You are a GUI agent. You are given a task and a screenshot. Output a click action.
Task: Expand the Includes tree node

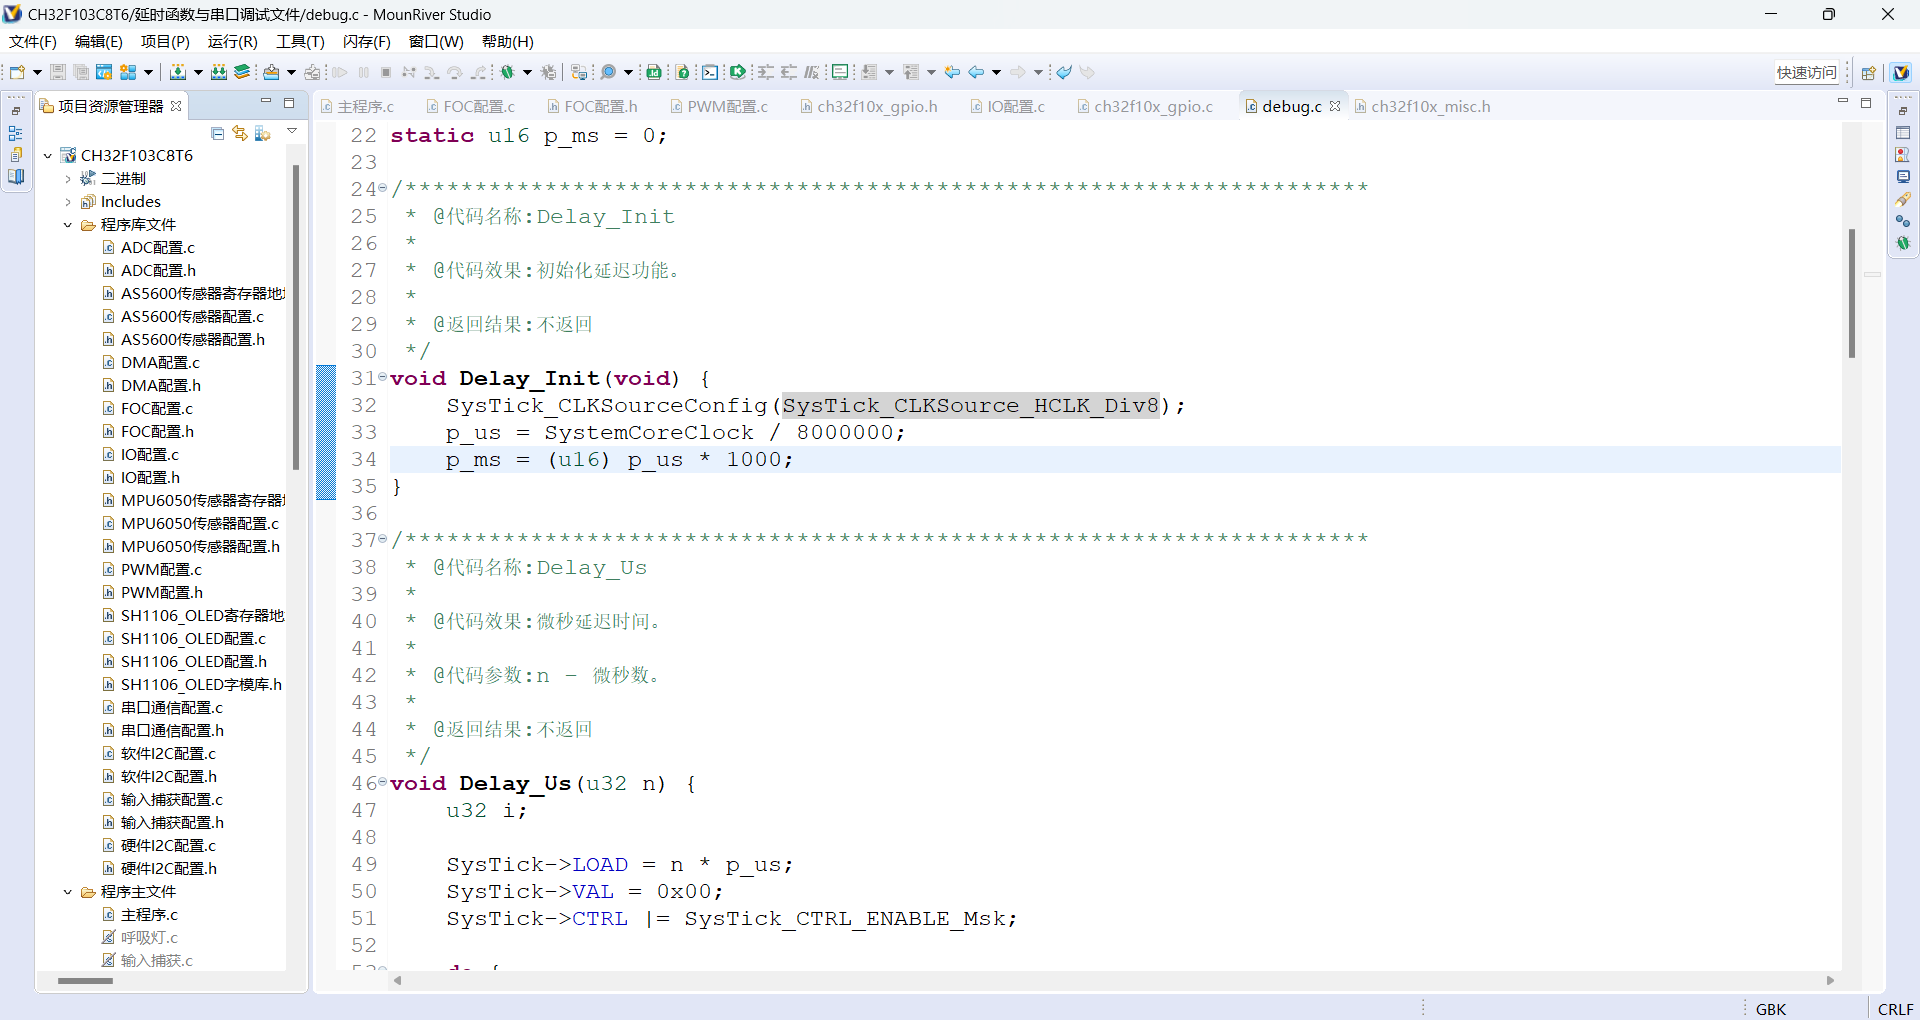68,202
